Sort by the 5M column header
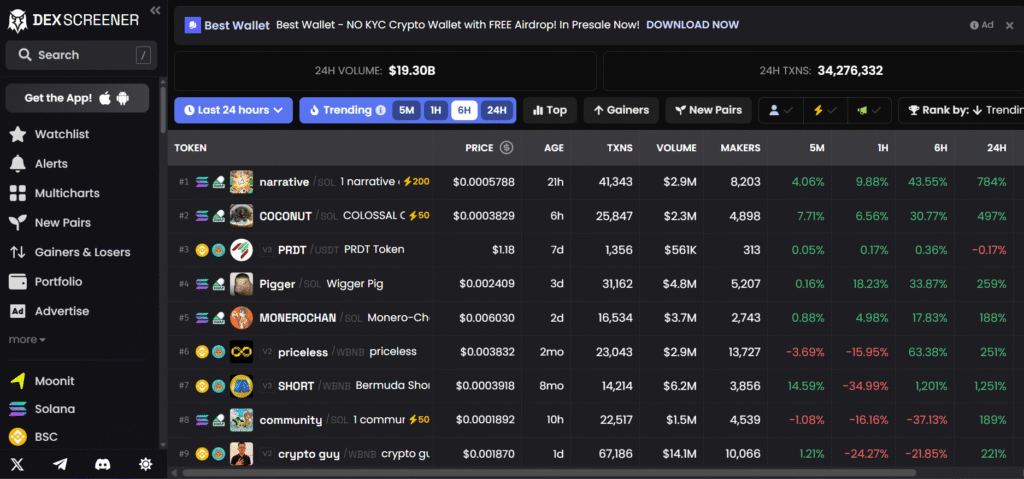This screenshot has width=1024, height=479. point(816,148)
